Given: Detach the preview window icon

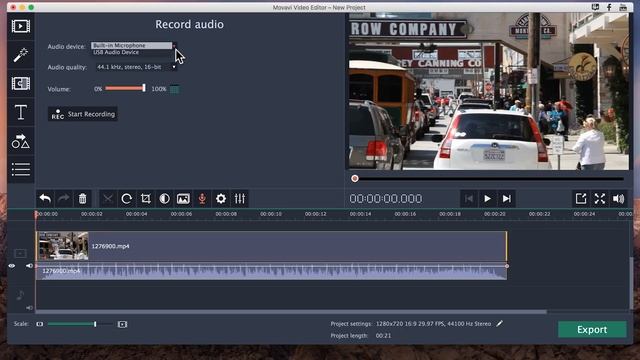Looking at the screenshot, I should tap(581, 199).
